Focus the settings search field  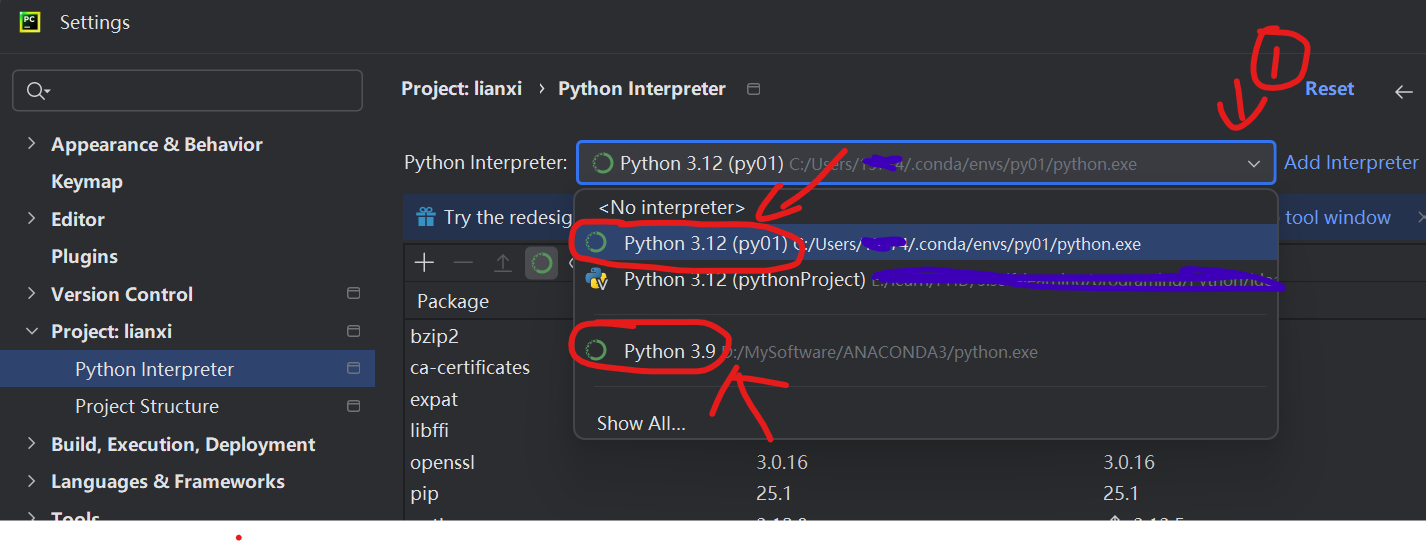(187, 91)
